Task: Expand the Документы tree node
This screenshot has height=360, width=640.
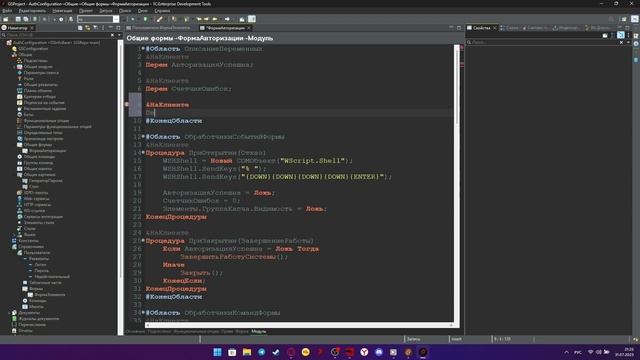Action: (x=9, y=313)
